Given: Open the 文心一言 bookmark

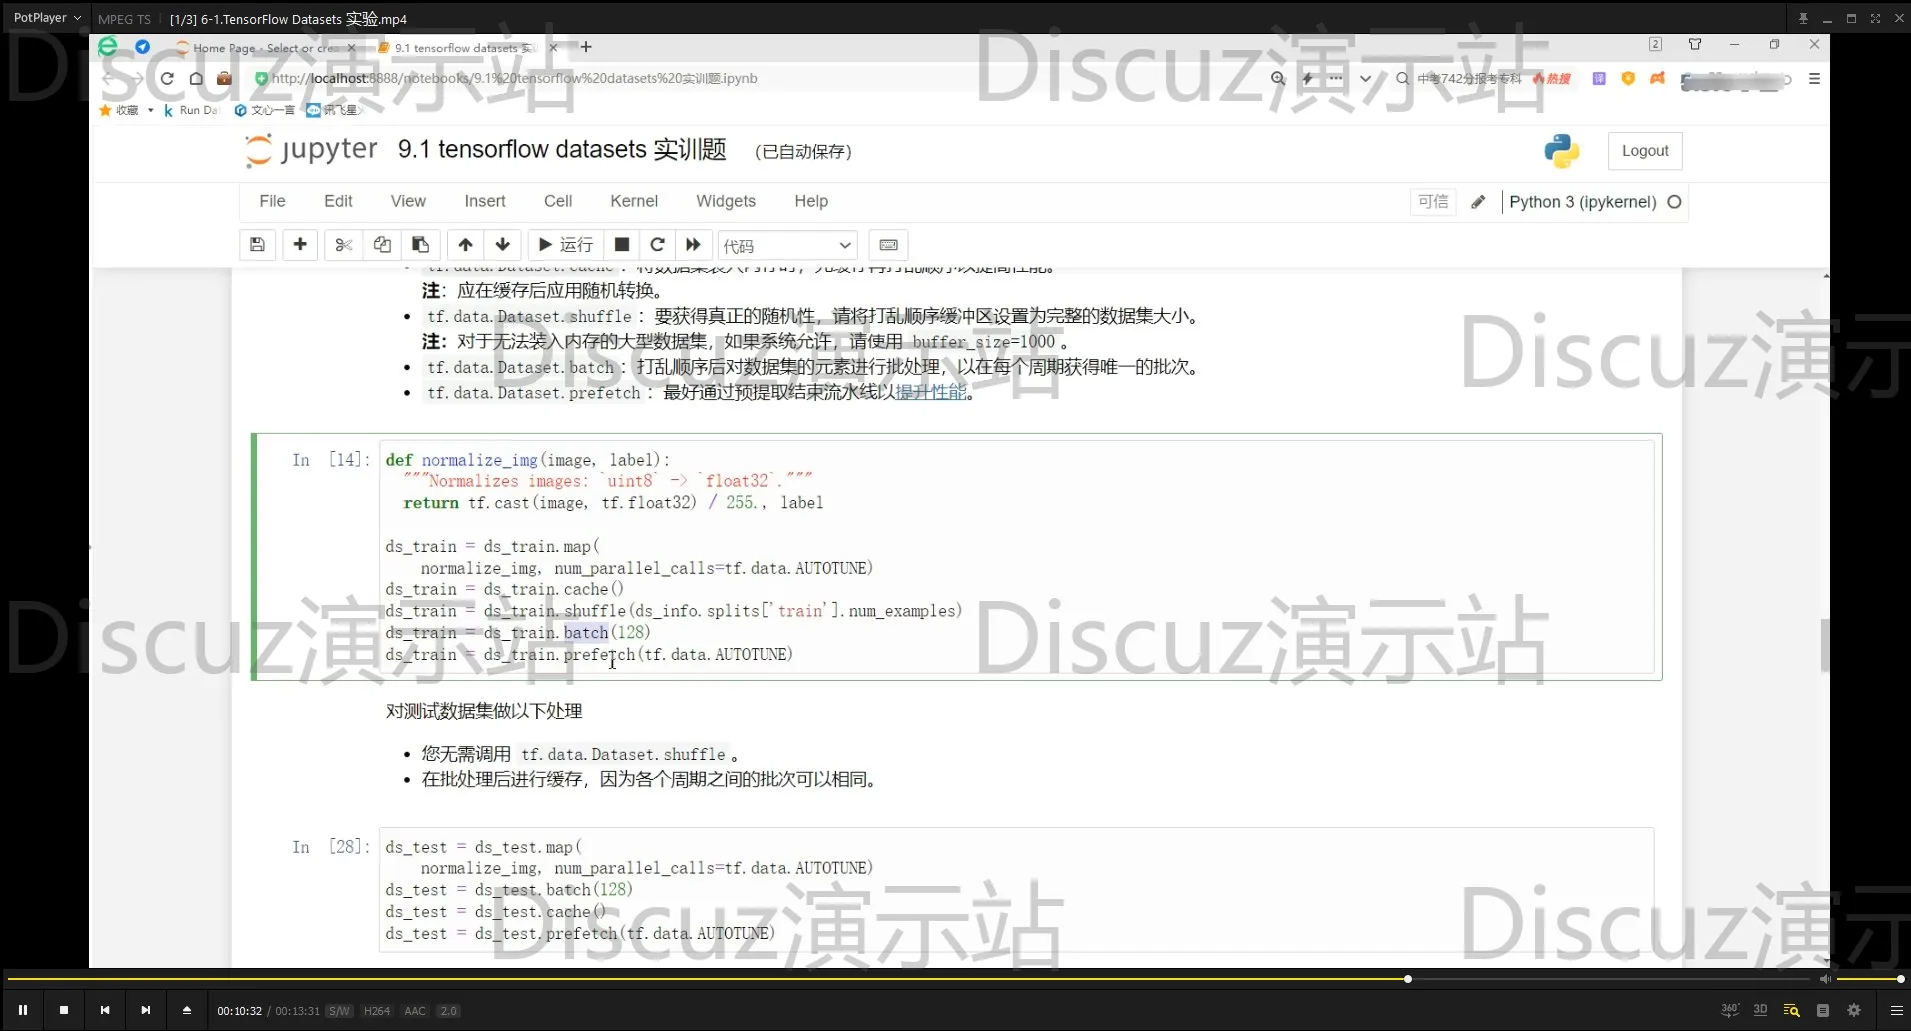Looking at the screenshot, I should click(x=265, y=110).
